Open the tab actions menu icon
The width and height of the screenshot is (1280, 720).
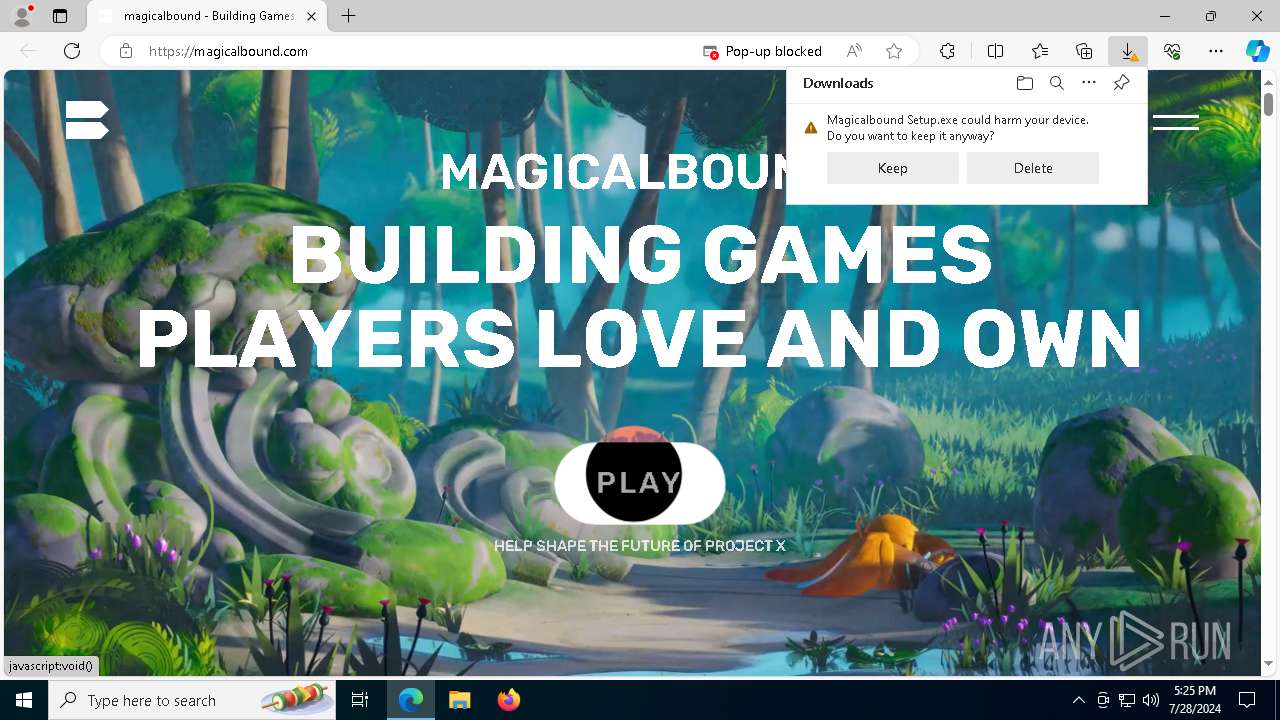(x=60, y=16)
